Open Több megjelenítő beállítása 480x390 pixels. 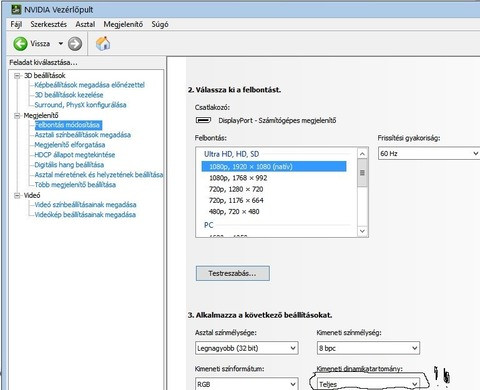point(75,185)
